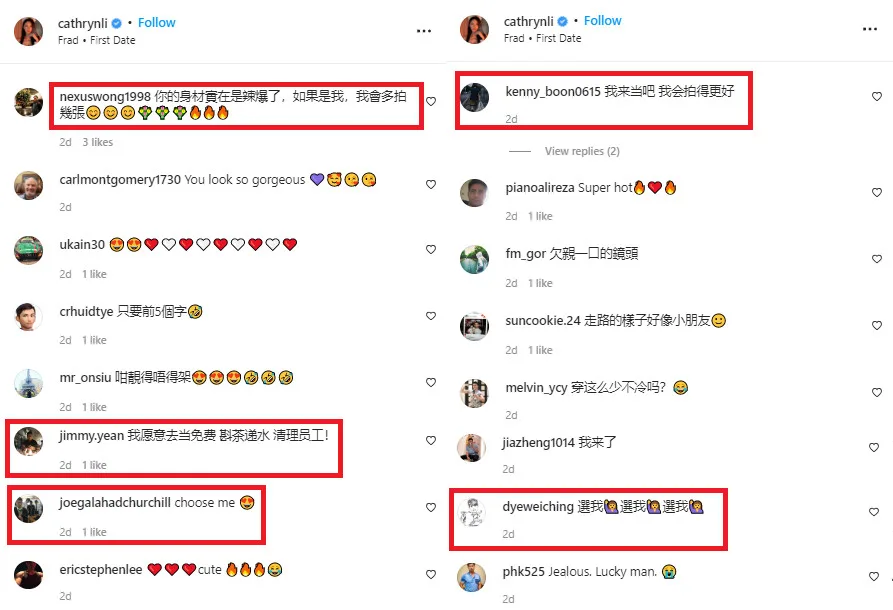View suncookie.24's avatar
Viewport: 893px width, 610px height.
coord(474,326)
